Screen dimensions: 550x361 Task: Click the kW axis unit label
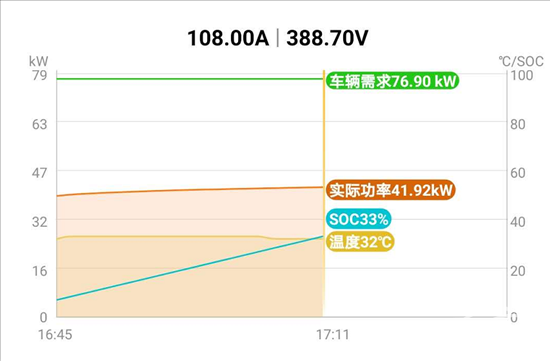pos(38,61)
